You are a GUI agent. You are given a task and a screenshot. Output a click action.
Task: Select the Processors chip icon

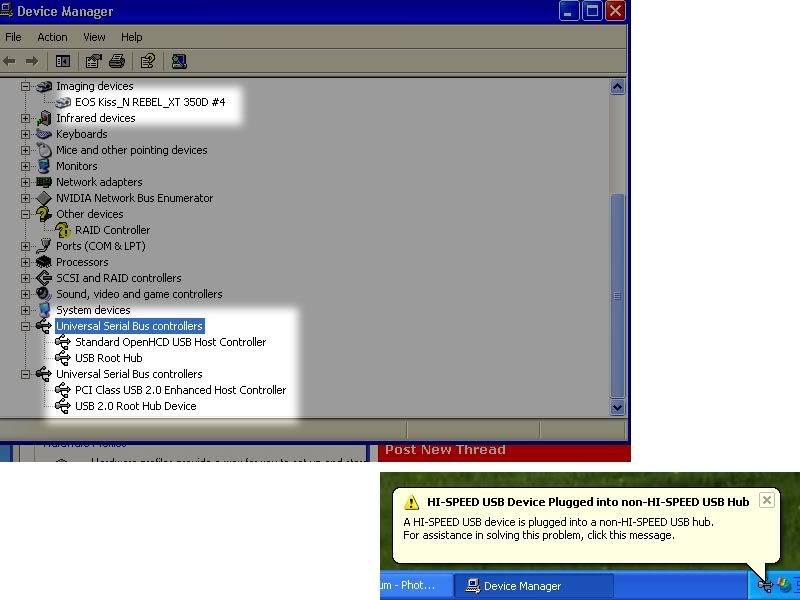coord(44,262)
